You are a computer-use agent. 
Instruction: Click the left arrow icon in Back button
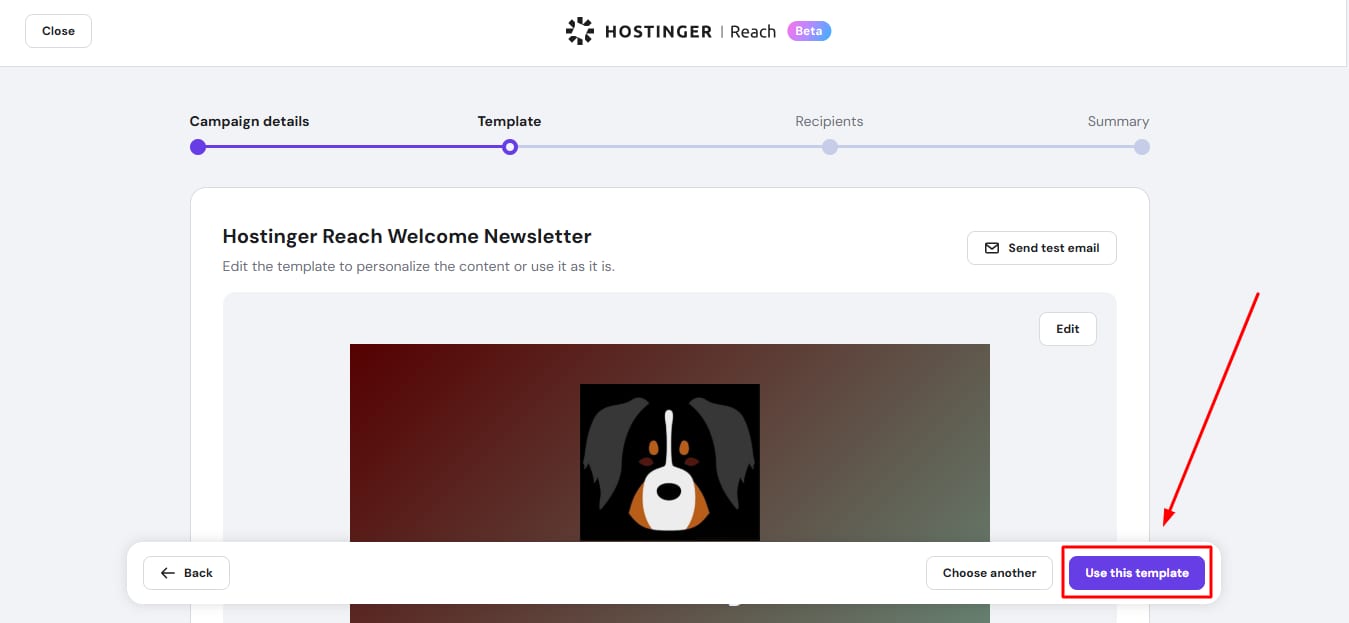[x=168, y=573]
